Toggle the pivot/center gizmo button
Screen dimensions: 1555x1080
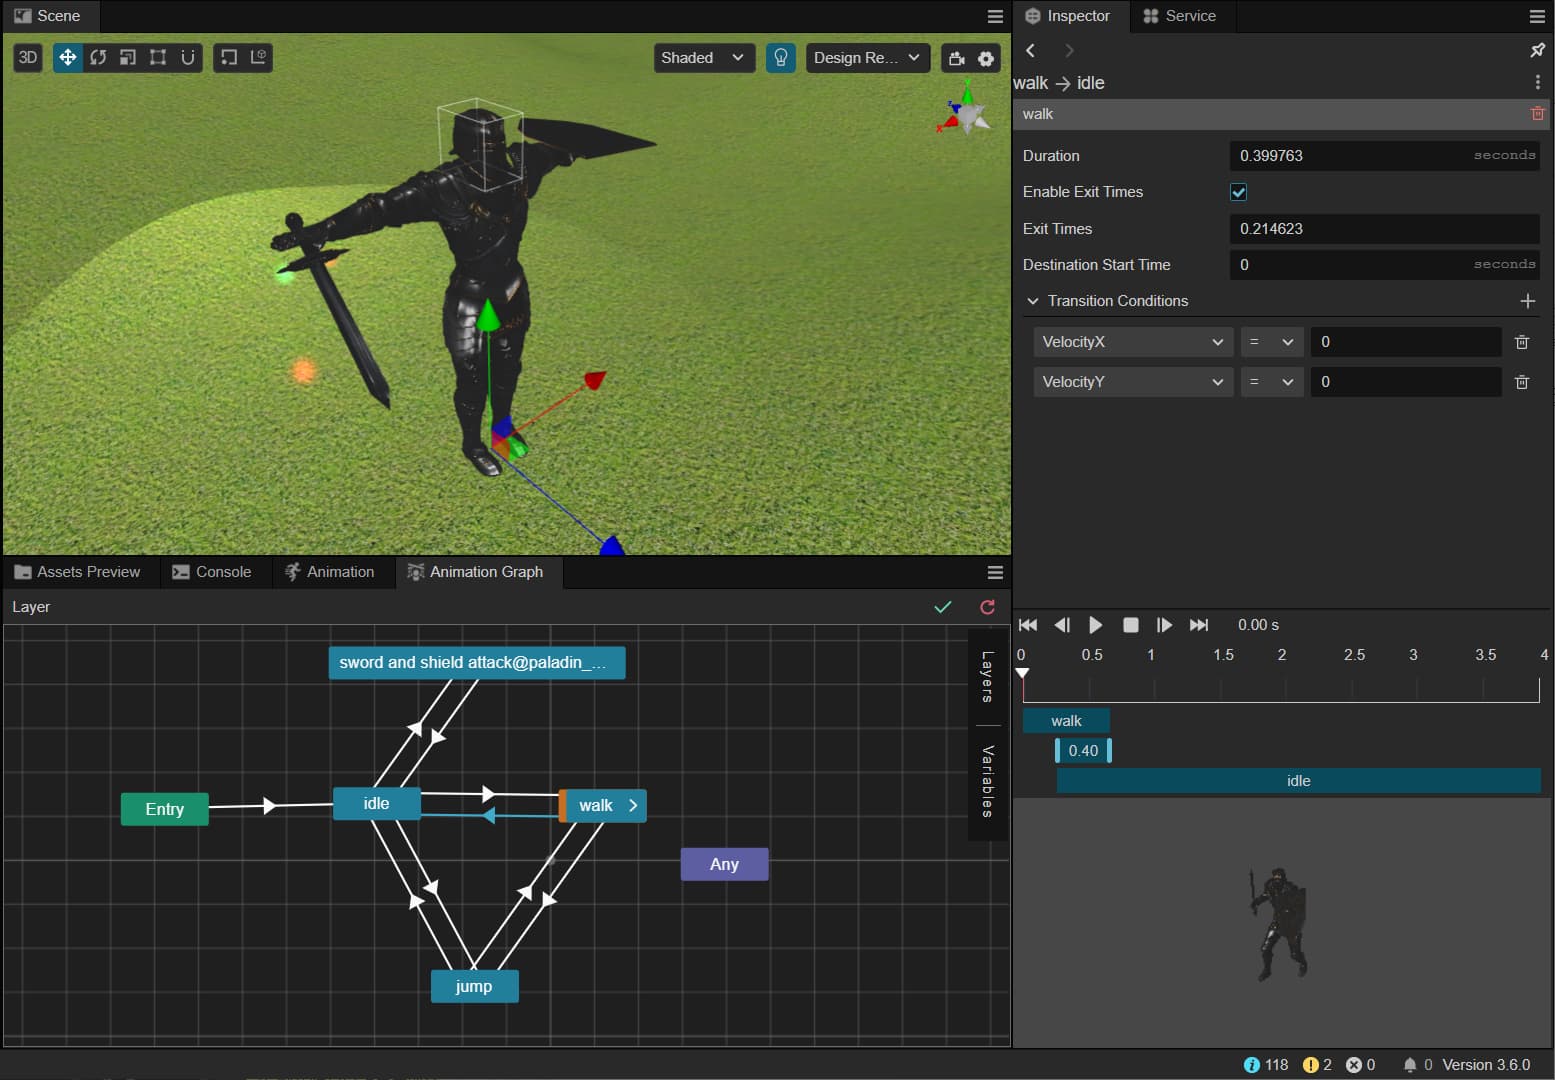tap(229, 57)
